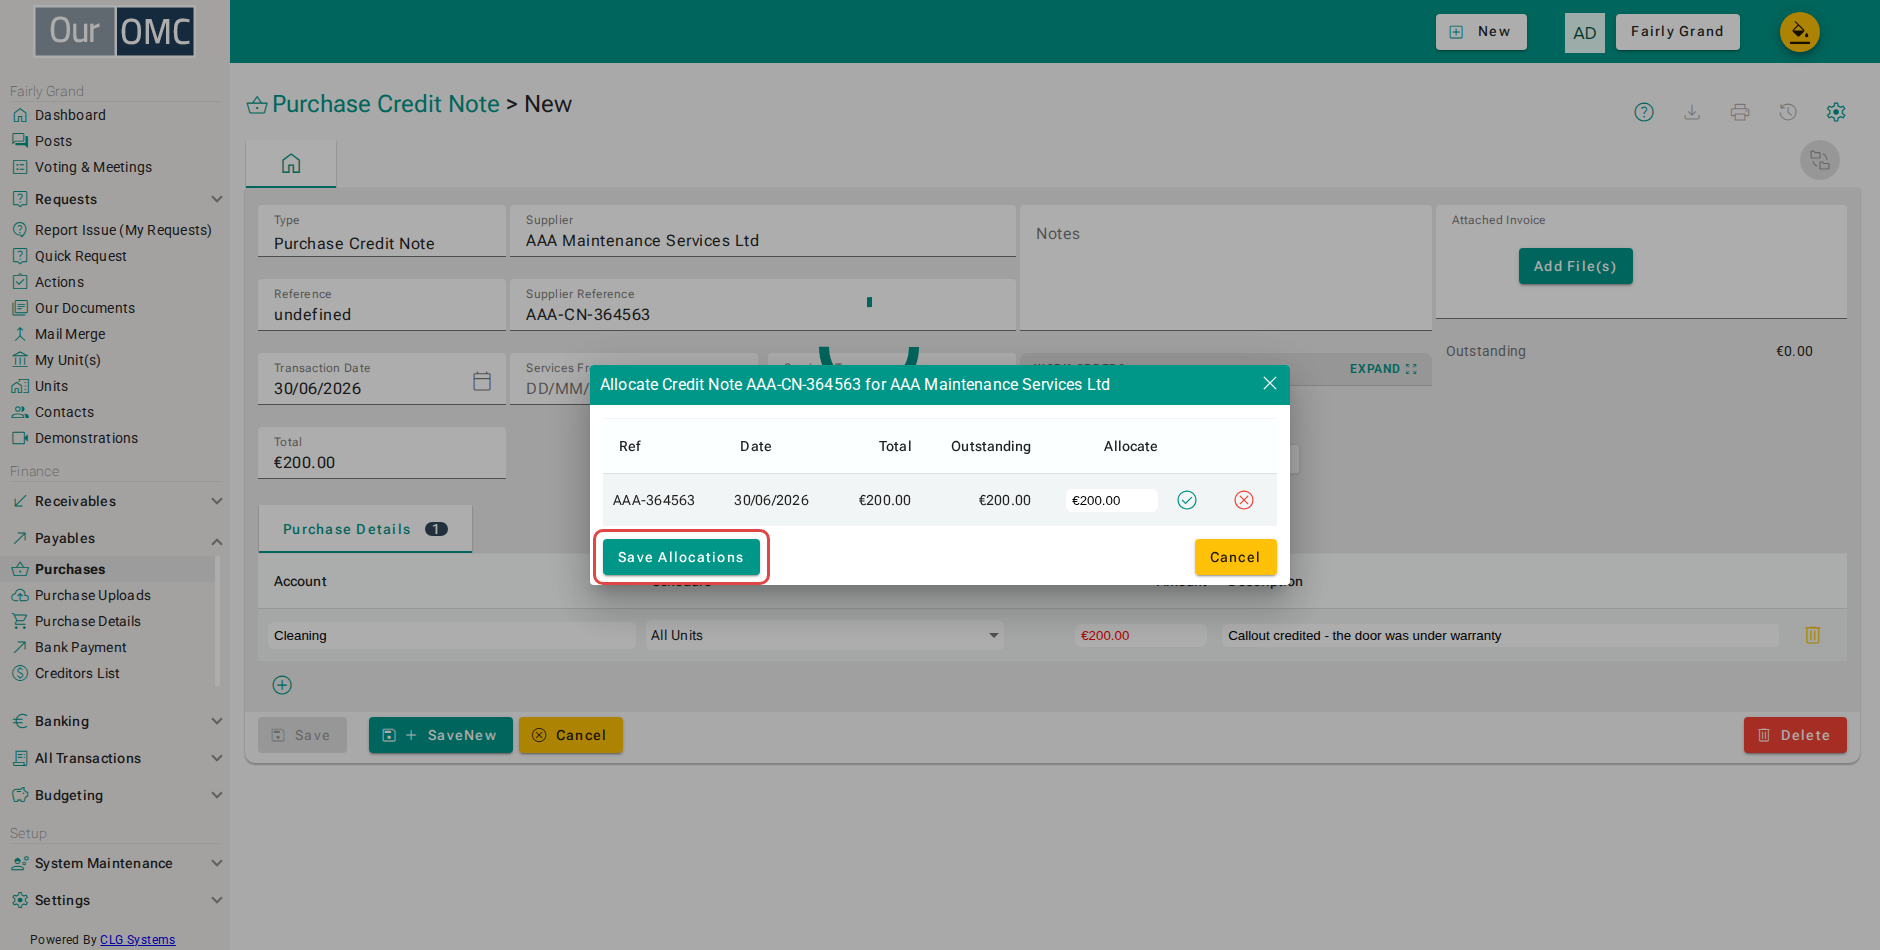
Task: Select the Purchase Details tab
Action: (x=365, y=529)
